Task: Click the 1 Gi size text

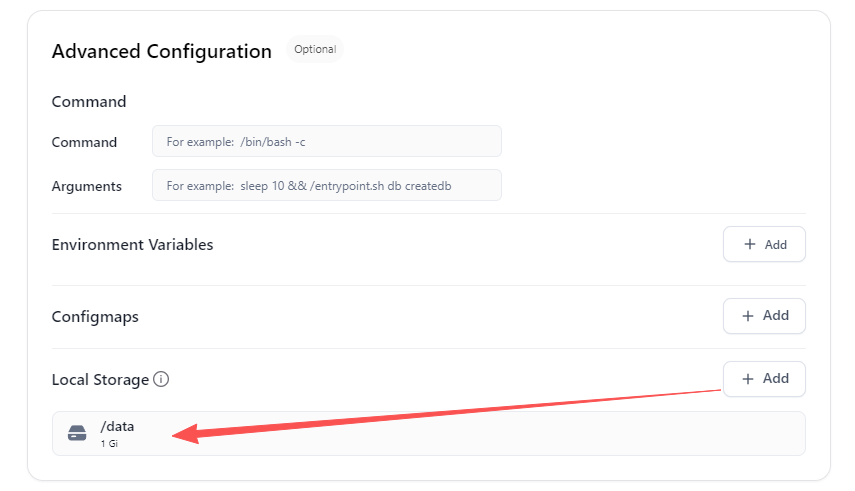Action: [x=109, y=444]
